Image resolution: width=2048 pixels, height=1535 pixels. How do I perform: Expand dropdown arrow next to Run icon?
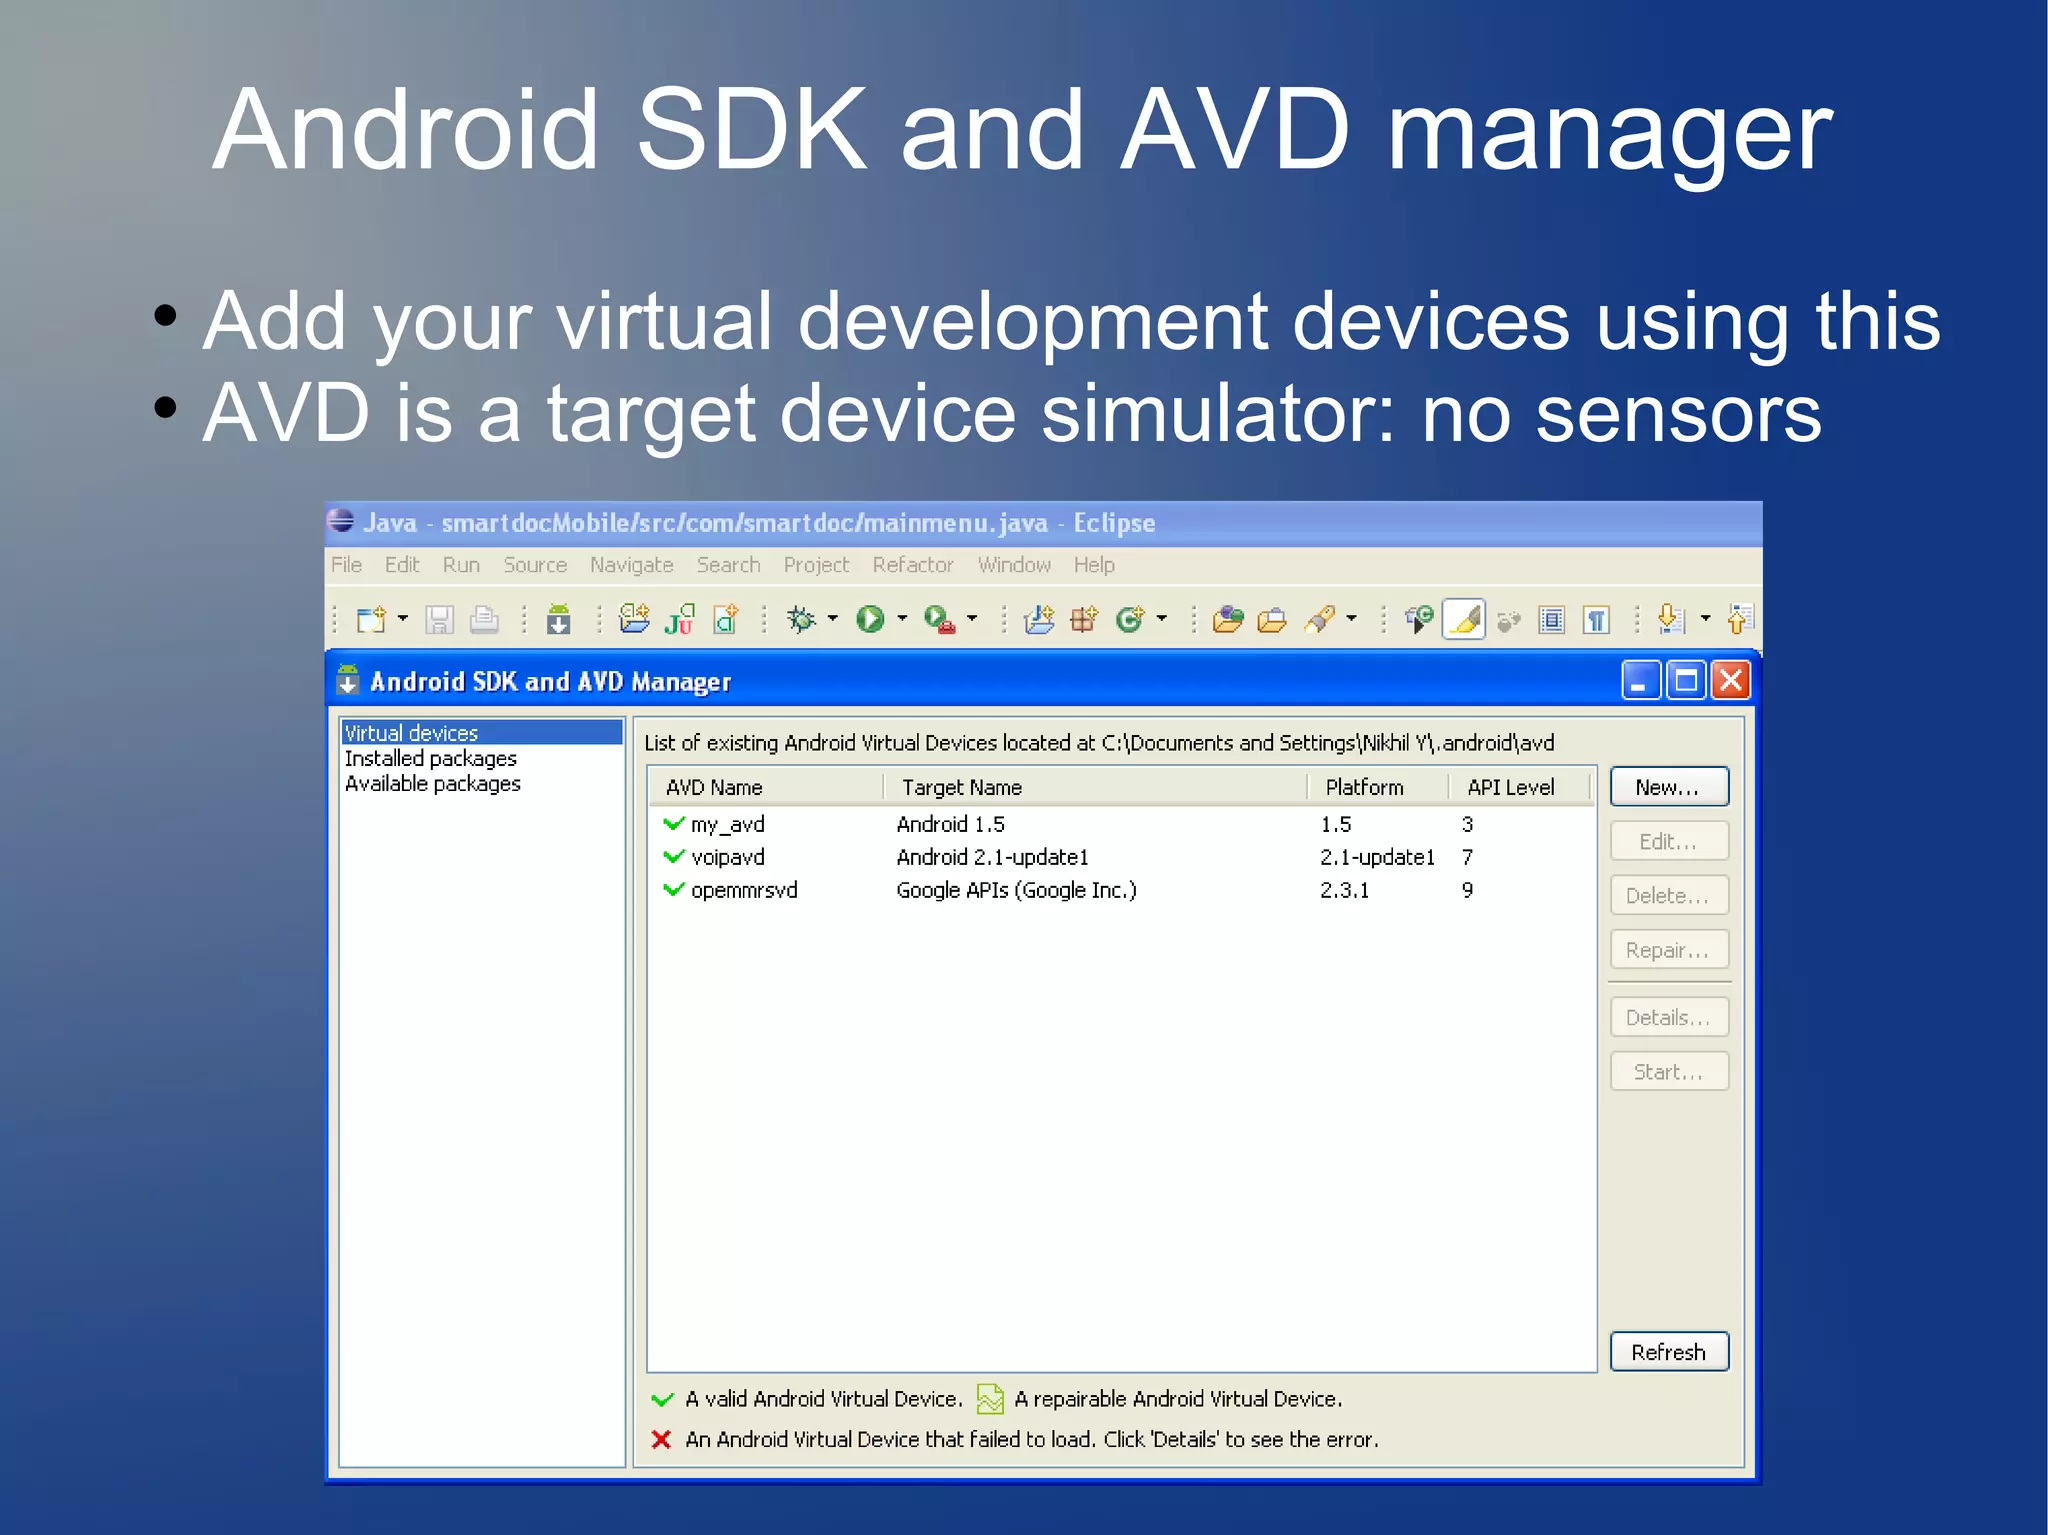pyautogui.click(x=902, y=619)
